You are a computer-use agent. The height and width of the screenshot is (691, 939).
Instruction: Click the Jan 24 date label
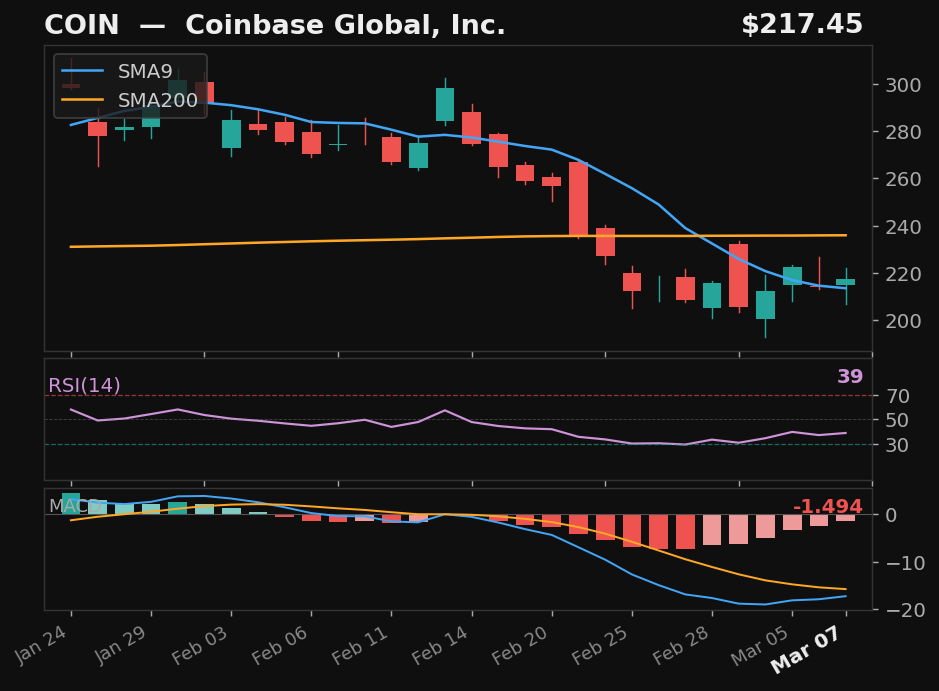tap(41, 645)
